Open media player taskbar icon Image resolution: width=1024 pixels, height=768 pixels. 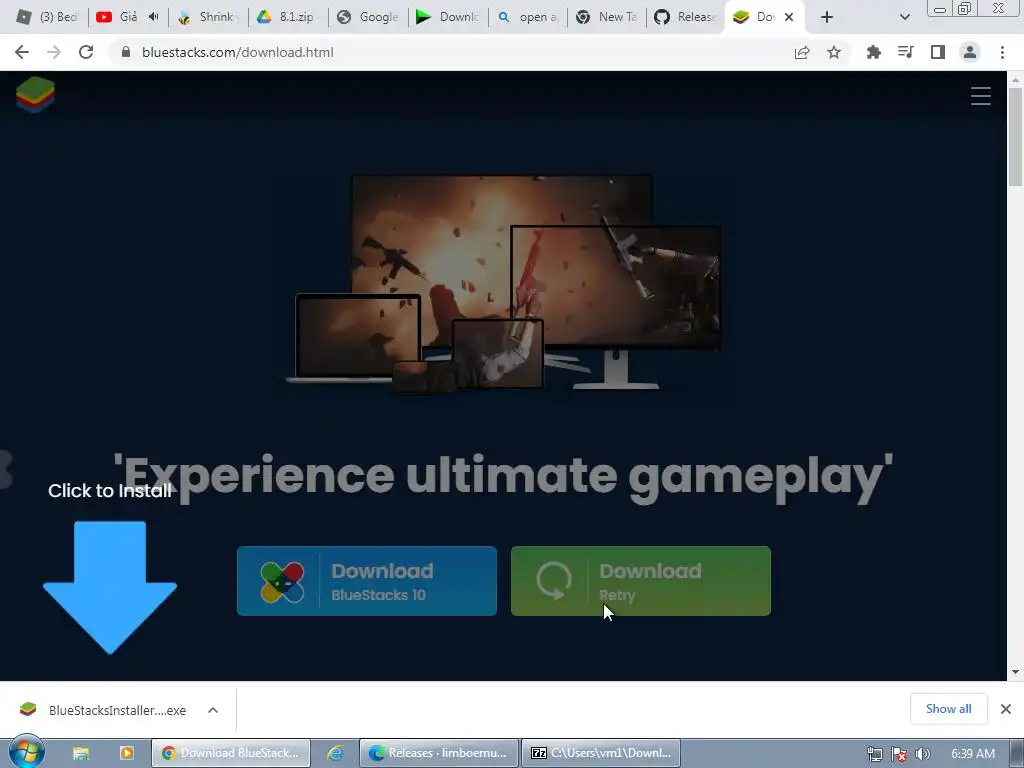[x=127, y=753]
